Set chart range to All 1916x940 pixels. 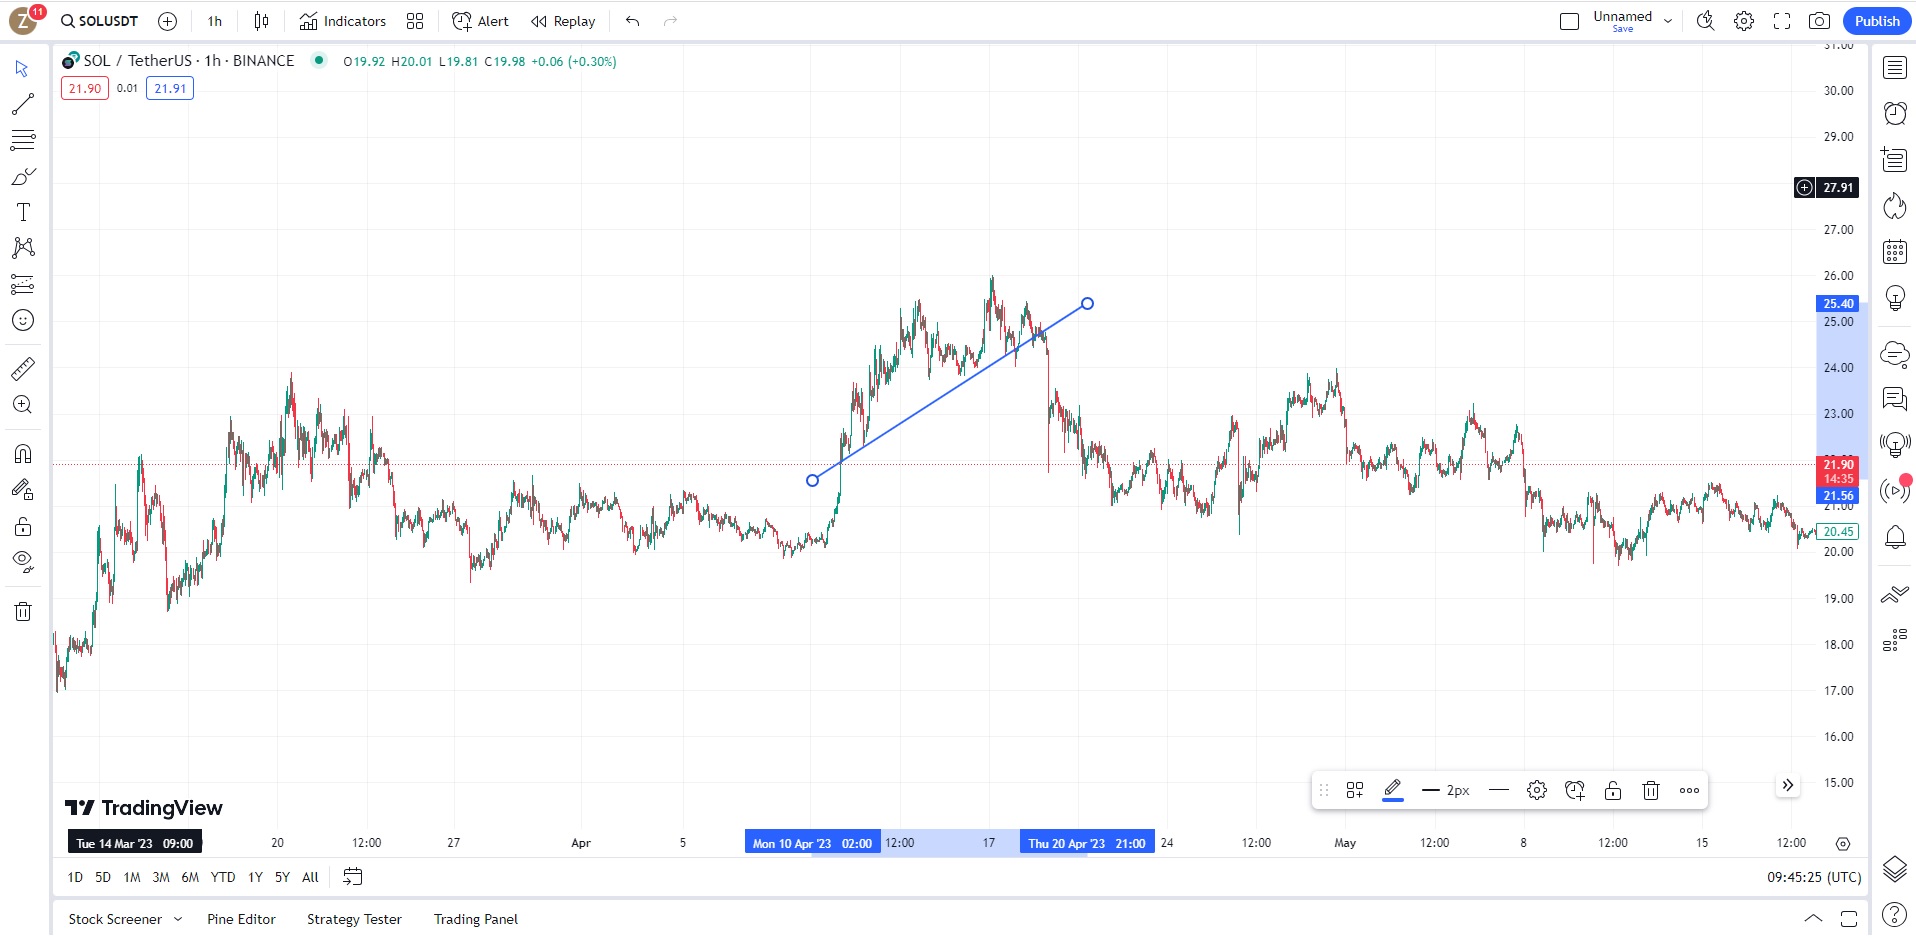[310, 877]
